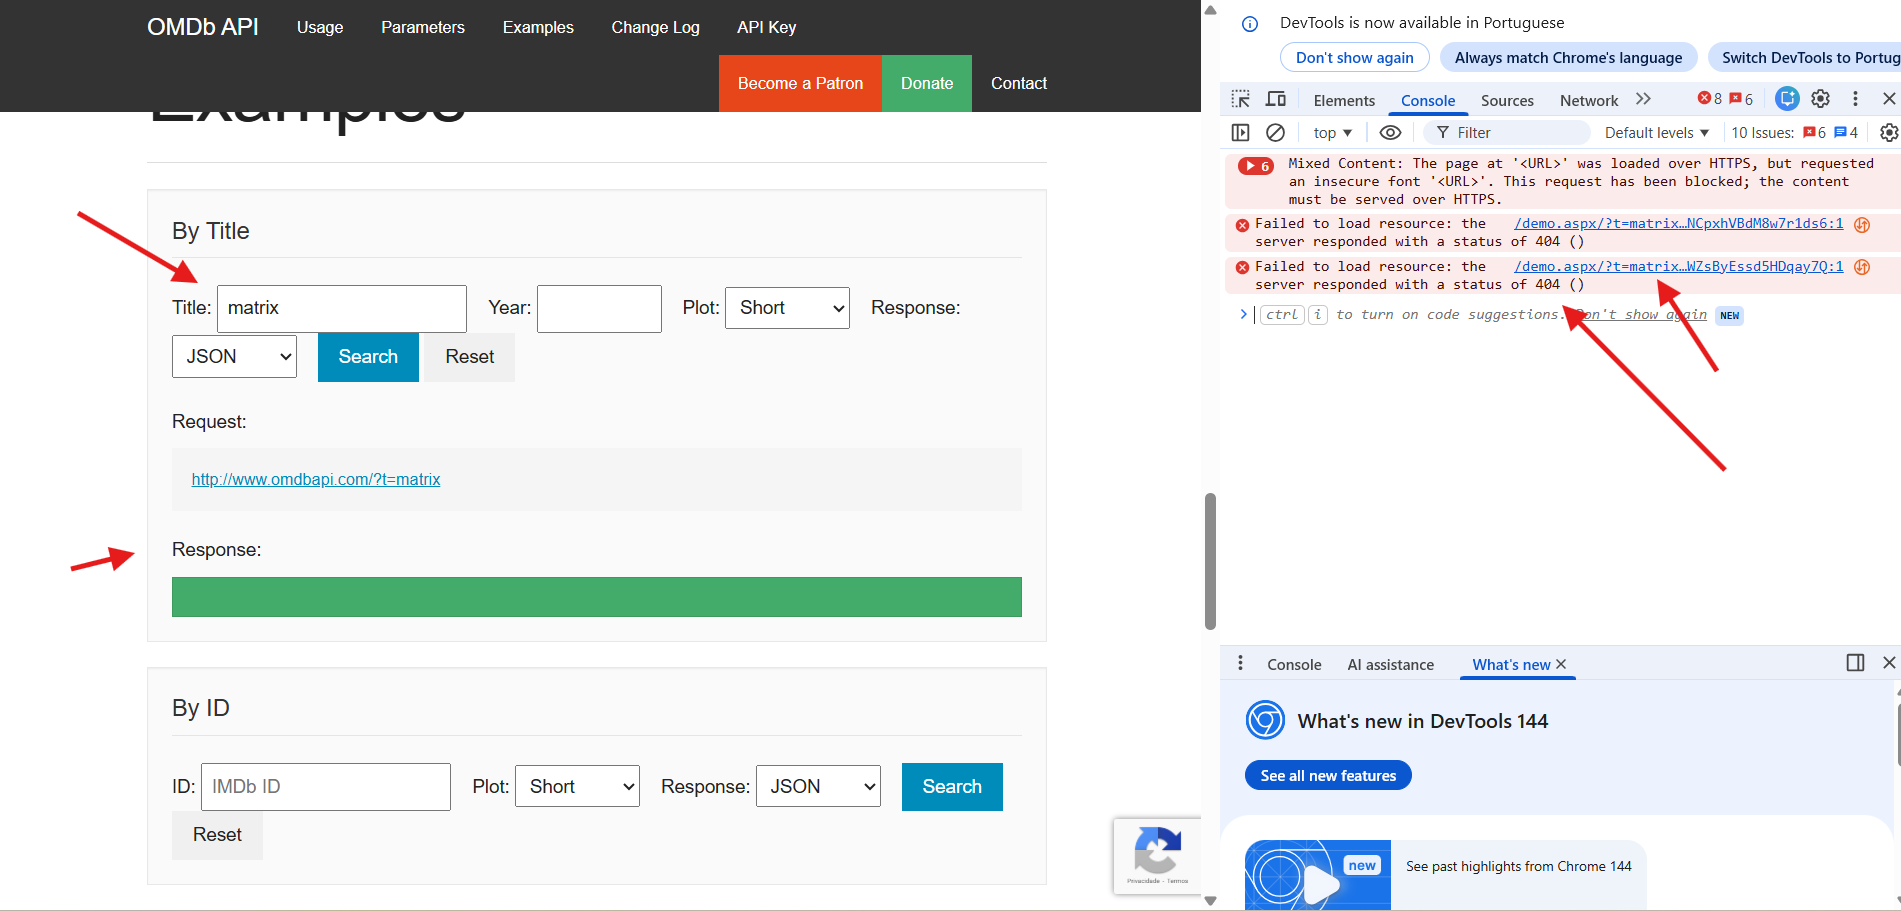Screen dimensions: 1901x911
Task: Click the Become a Patron button
Action: (800, 83)
